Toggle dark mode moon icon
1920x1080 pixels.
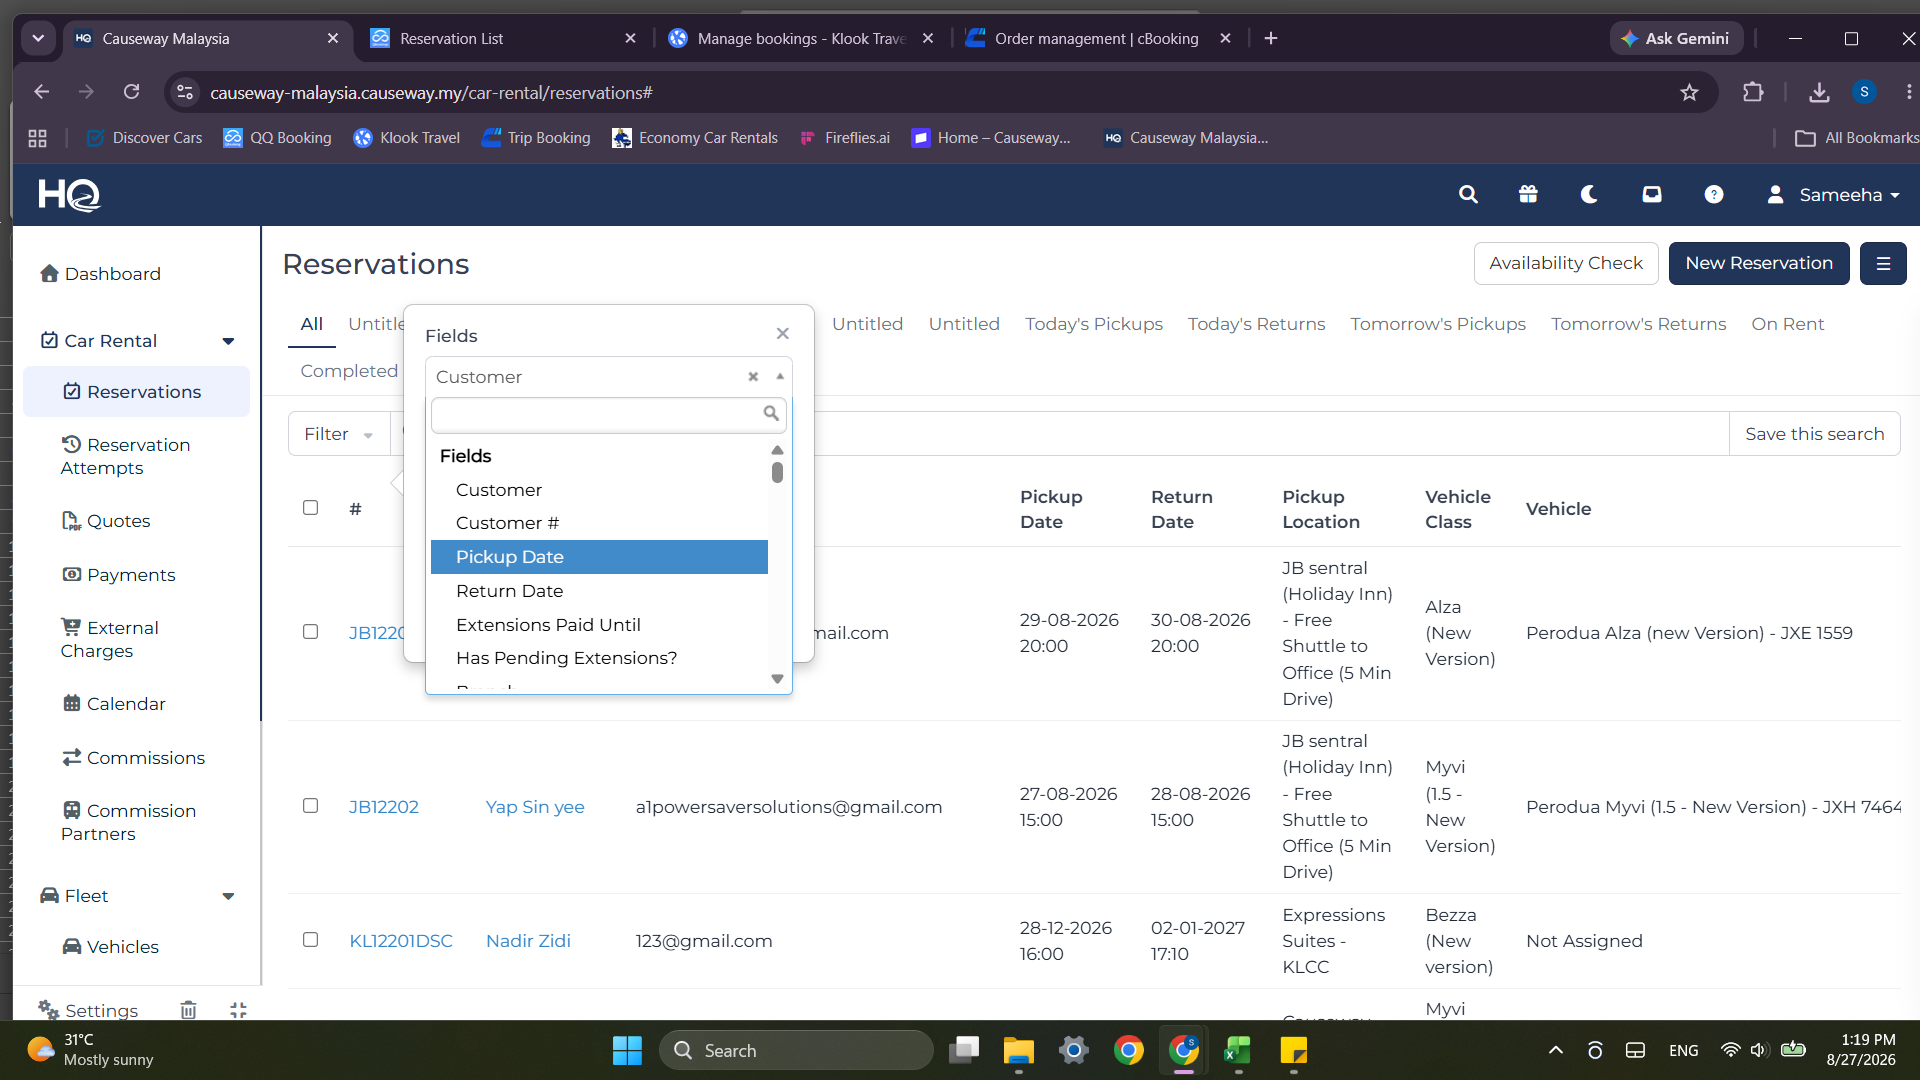click(1589, 194)
